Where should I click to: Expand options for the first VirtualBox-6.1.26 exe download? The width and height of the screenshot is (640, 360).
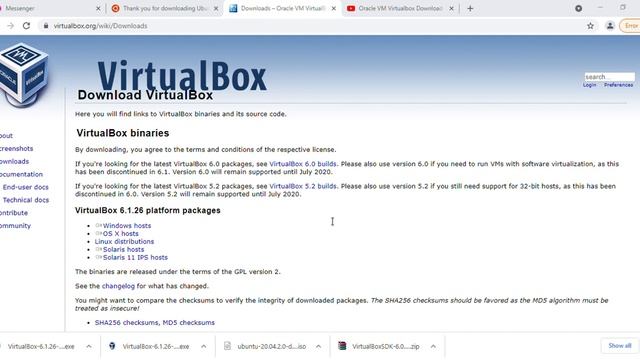(89, 346)
